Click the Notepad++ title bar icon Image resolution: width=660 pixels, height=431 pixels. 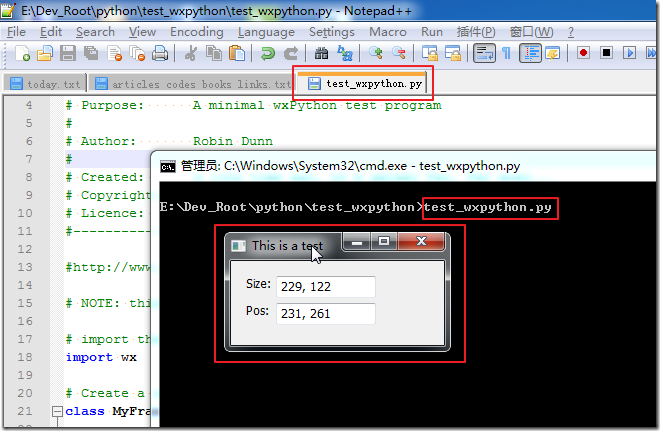[x=8, y=11]
